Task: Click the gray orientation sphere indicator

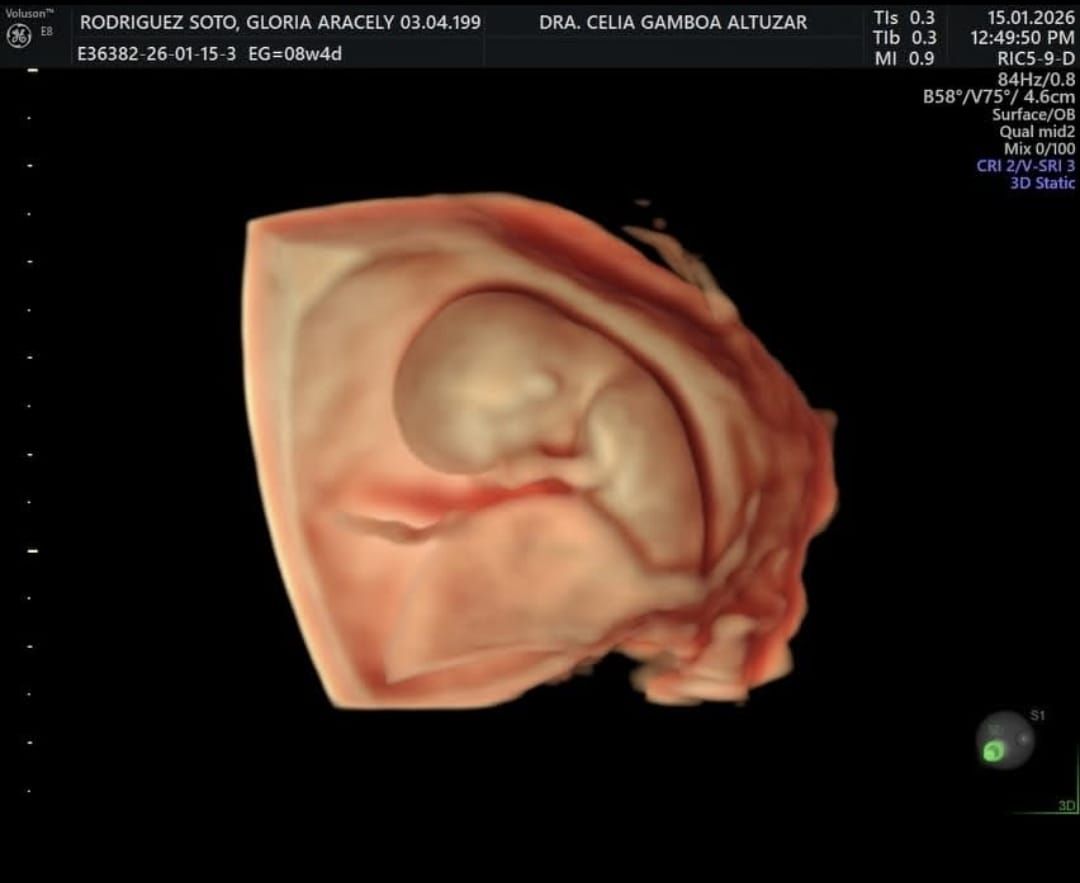Action: [x=1005, y=741]
